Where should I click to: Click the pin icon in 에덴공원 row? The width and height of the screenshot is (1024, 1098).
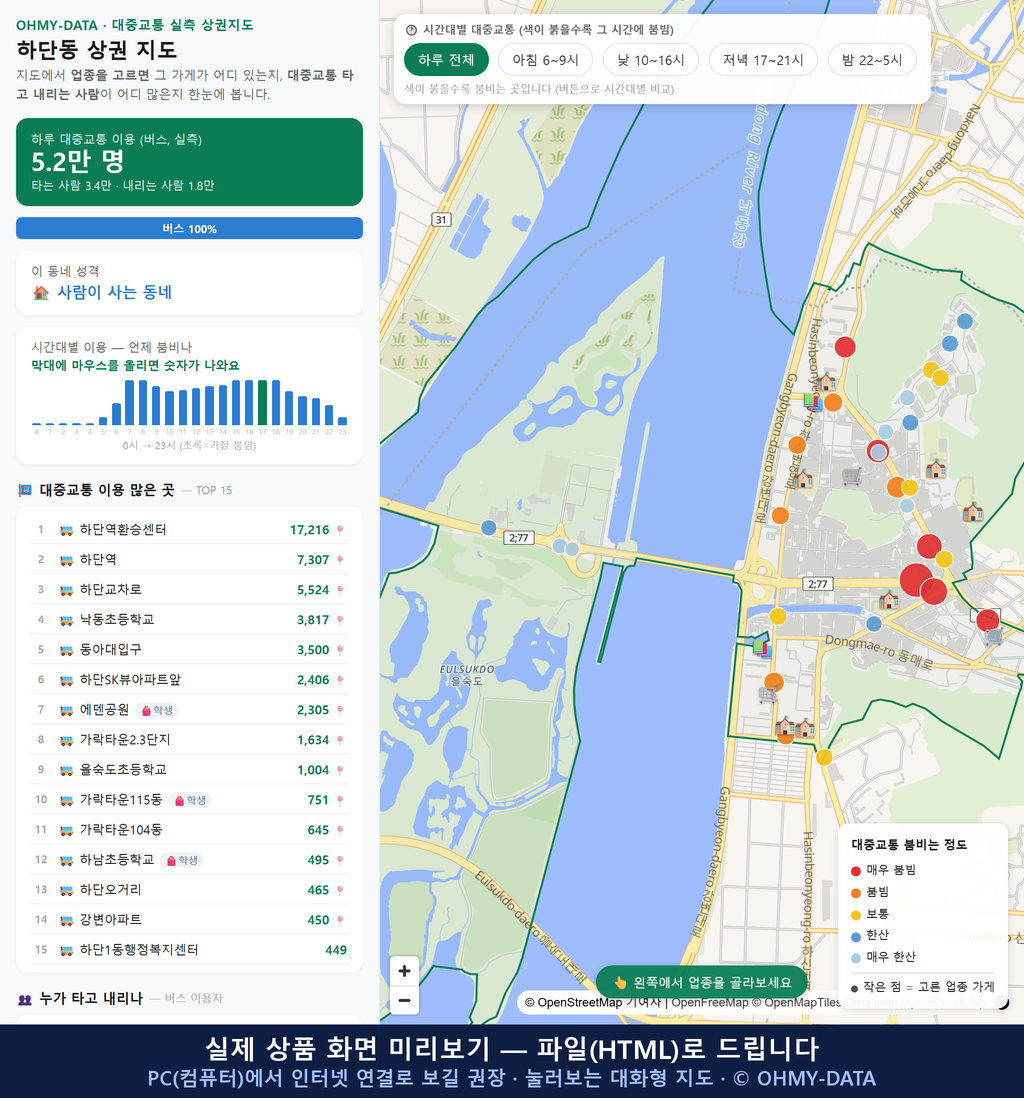340,710
